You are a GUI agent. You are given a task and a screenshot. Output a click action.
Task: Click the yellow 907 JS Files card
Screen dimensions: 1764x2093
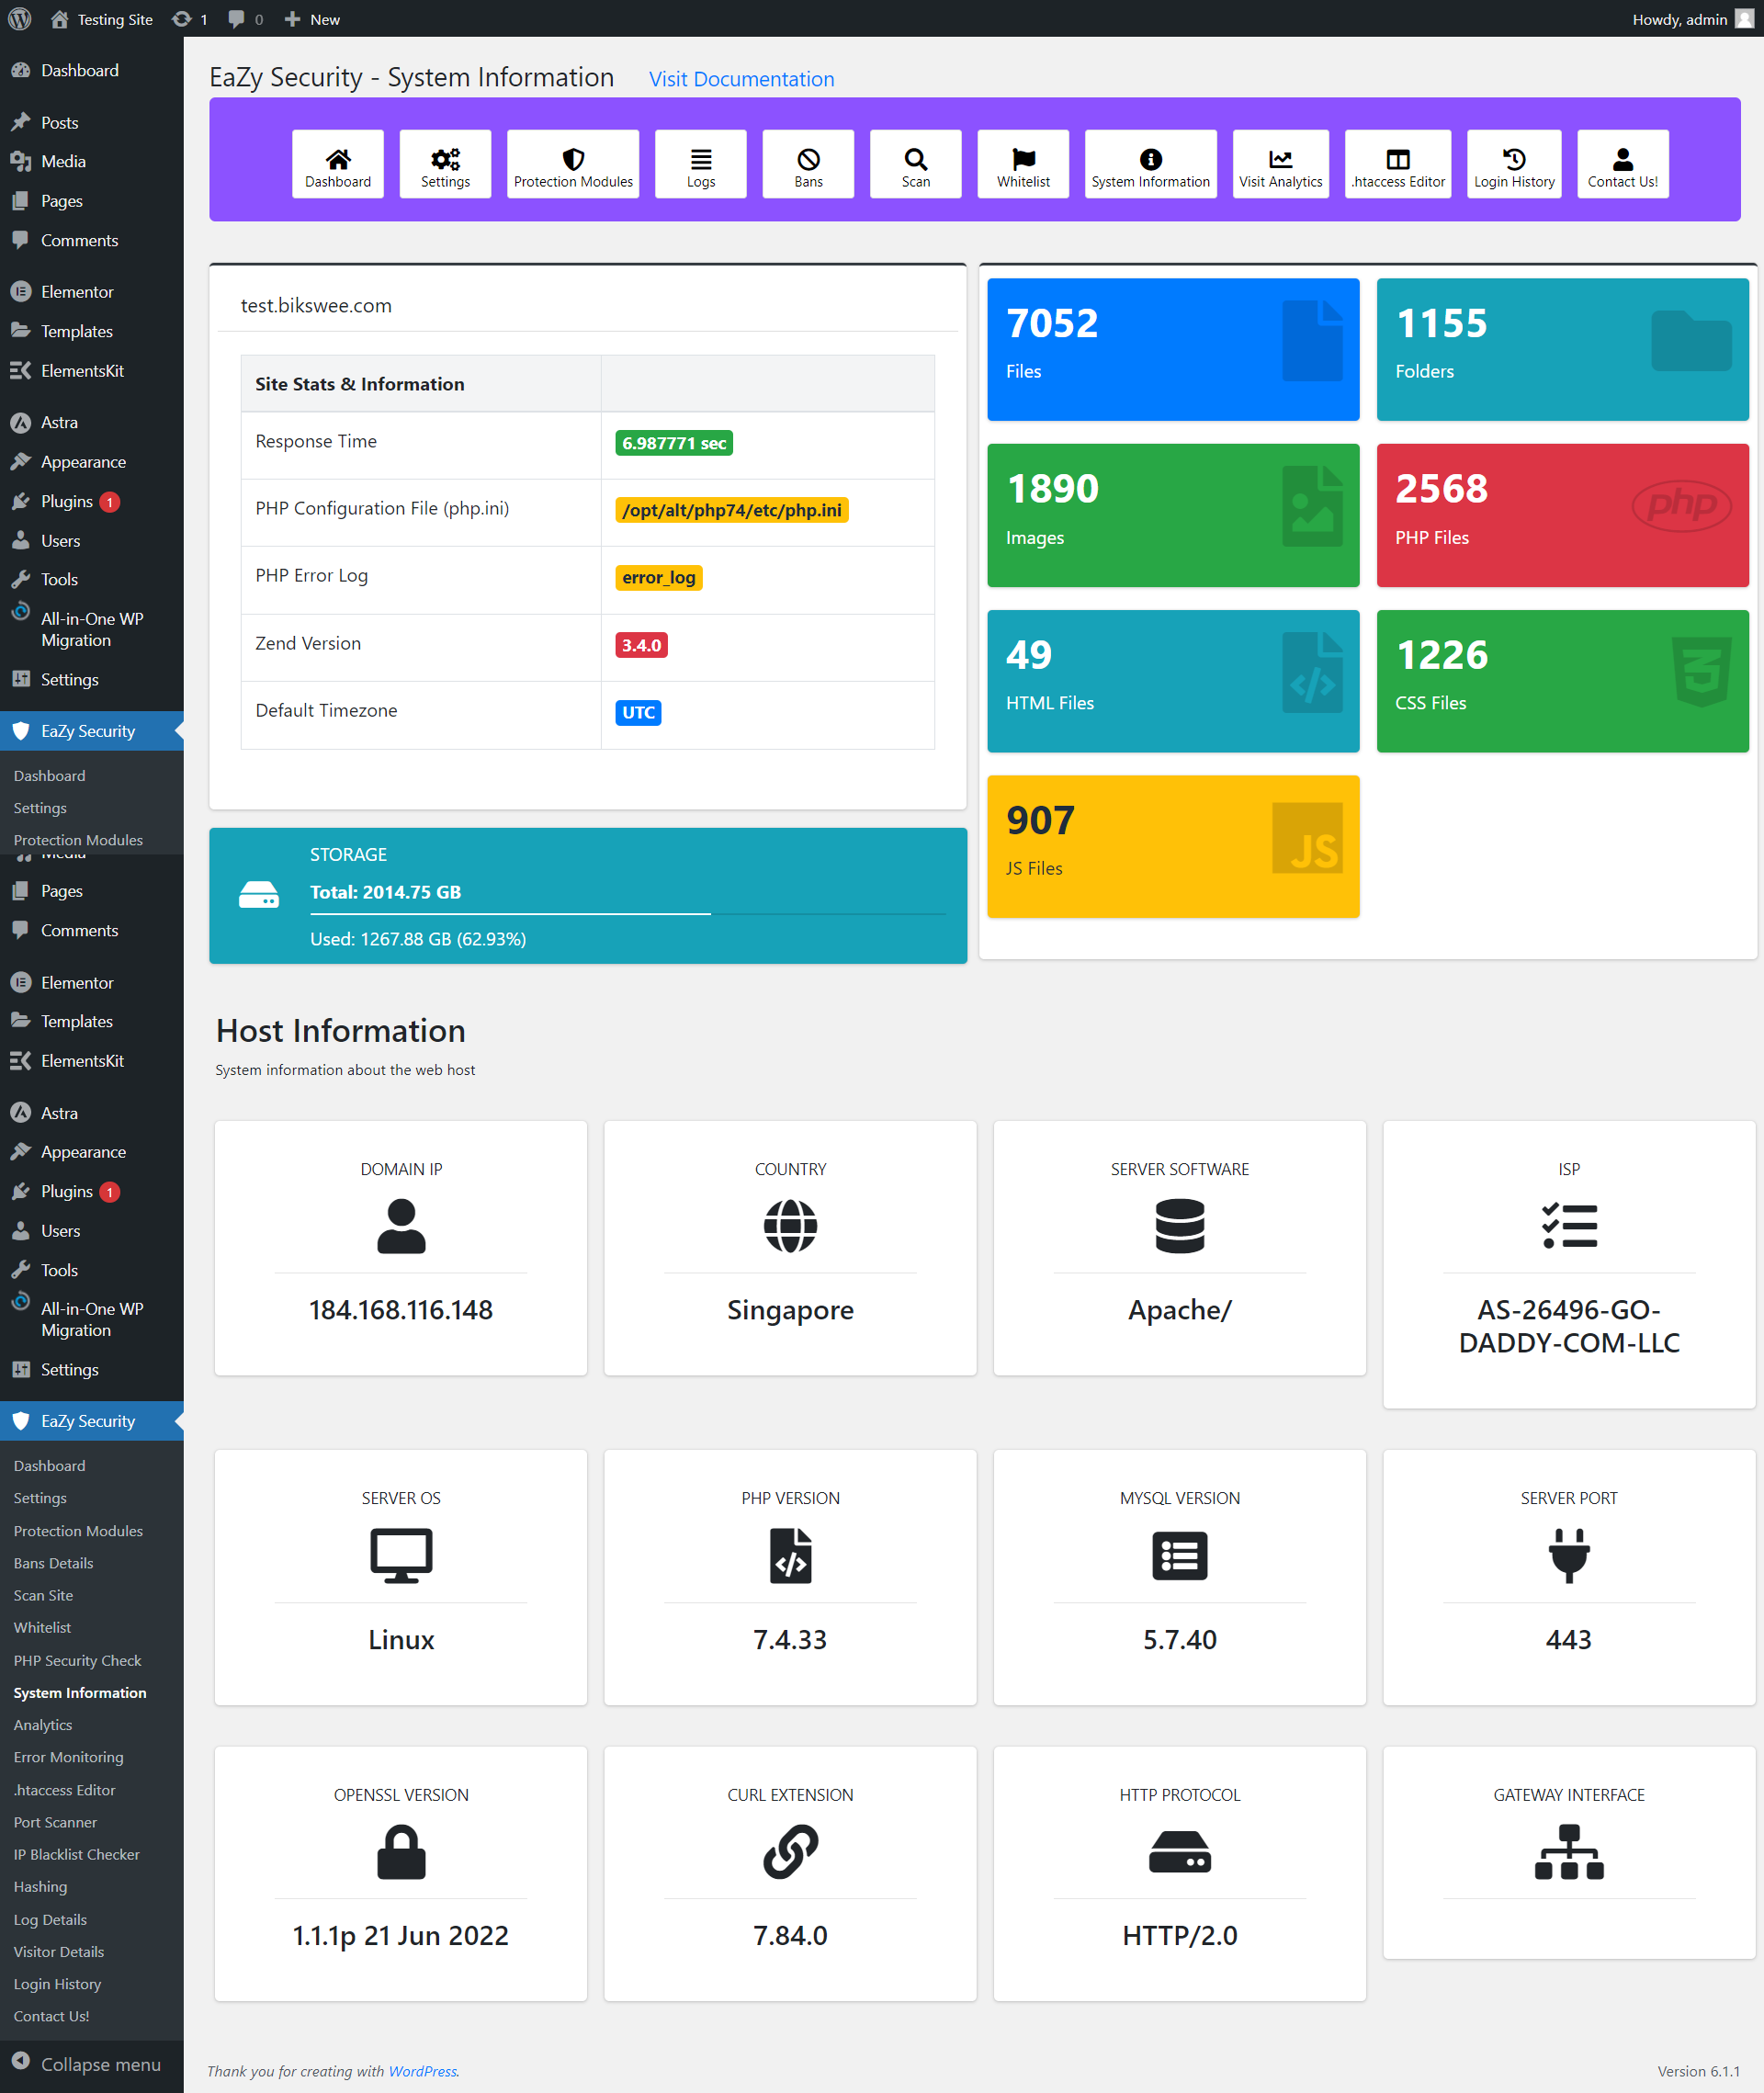pyautogui.click(x=1173, y=846)
